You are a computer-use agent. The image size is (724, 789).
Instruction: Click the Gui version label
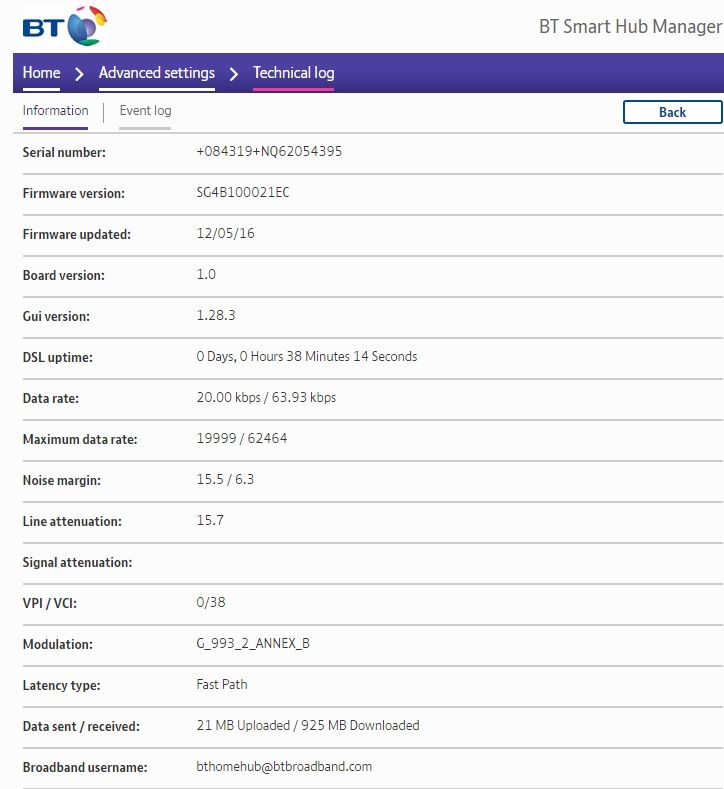(x=56, y=317)
